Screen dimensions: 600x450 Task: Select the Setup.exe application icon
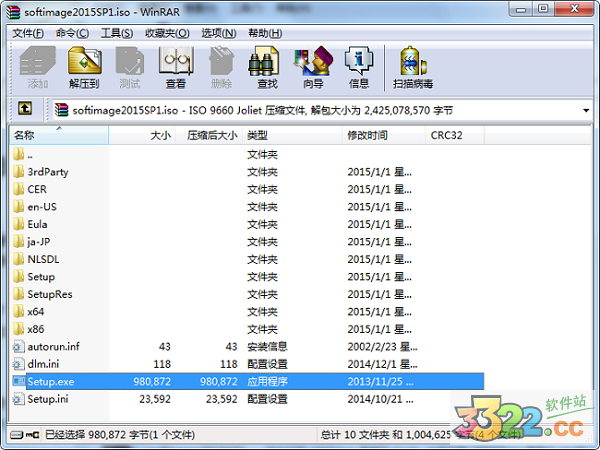point(19,381)
